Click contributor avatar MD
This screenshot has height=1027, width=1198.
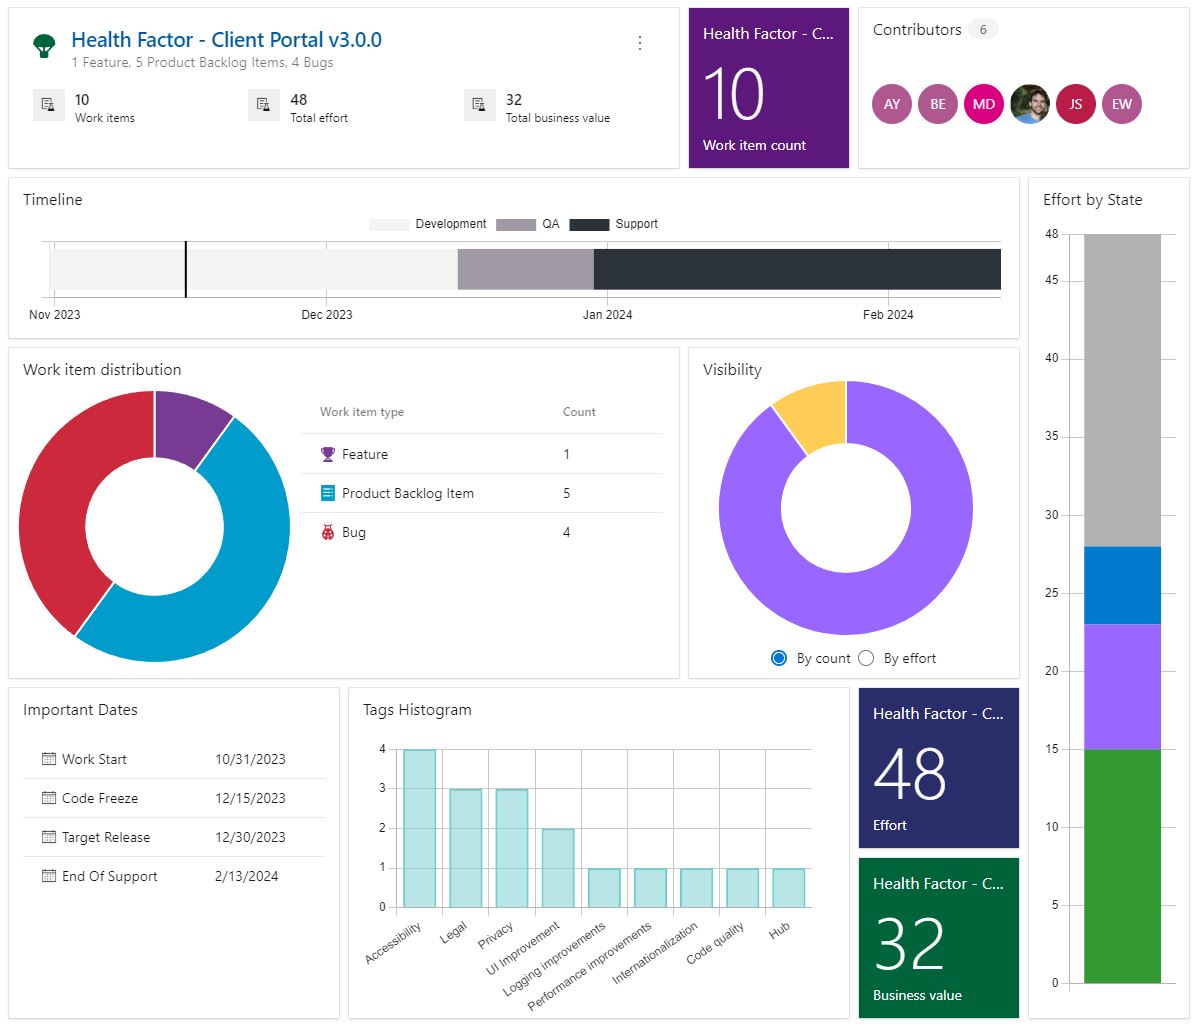click(983, 104)
